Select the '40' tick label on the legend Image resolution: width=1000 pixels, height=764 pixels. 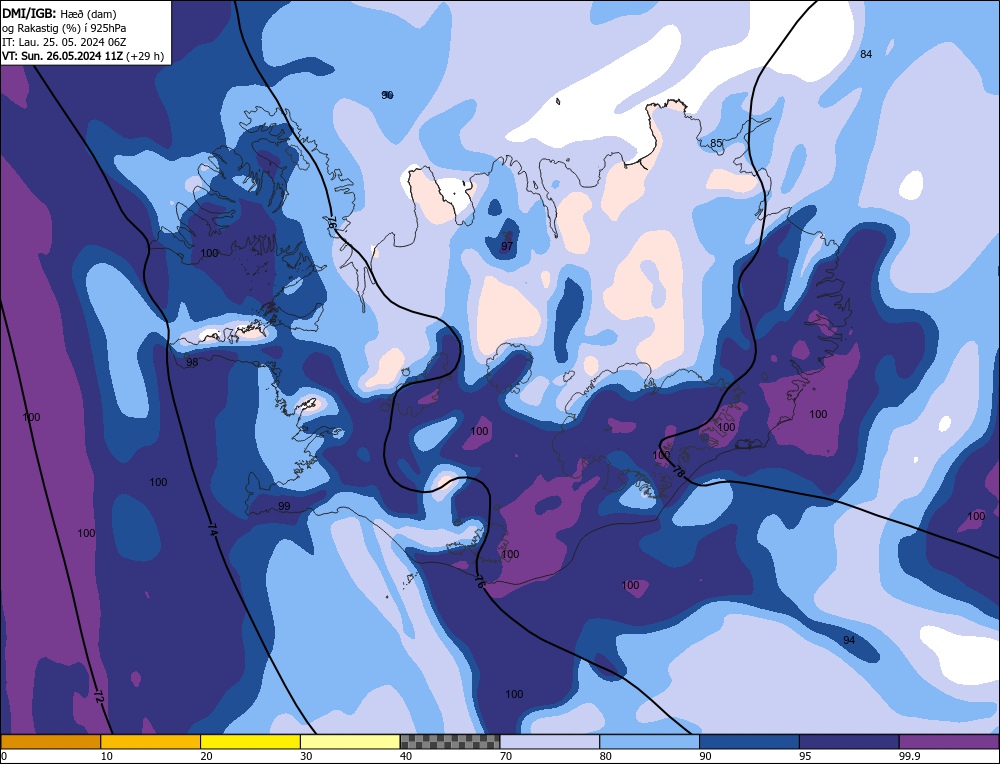[406, 756]
